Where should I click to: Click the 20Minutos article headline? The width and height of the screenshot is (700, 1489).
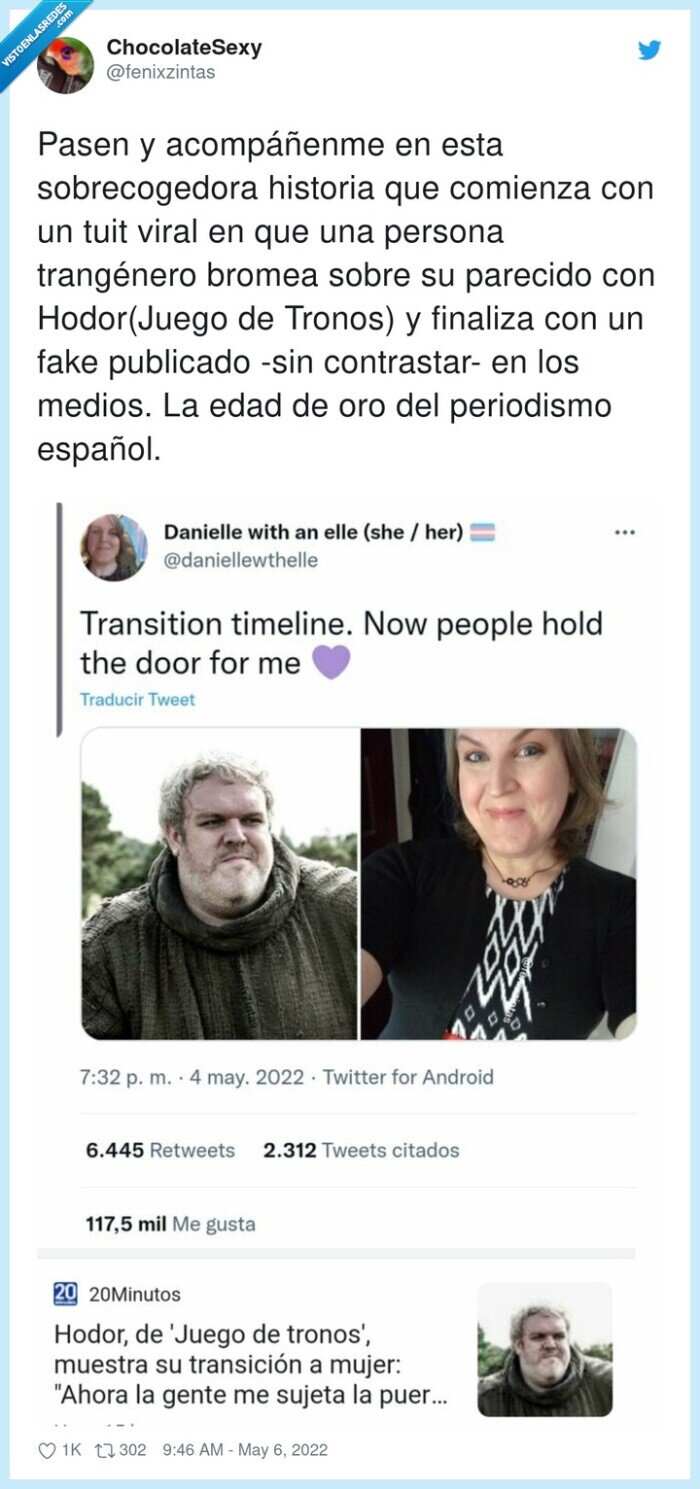click(x=250, y=1365)
